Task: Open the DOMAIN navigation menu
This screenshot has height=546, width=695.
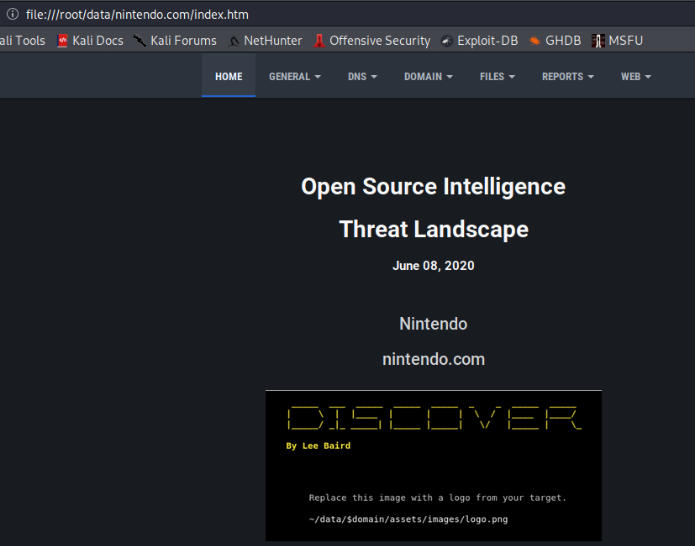Action: pyautogui.click(x=429, y=76)
